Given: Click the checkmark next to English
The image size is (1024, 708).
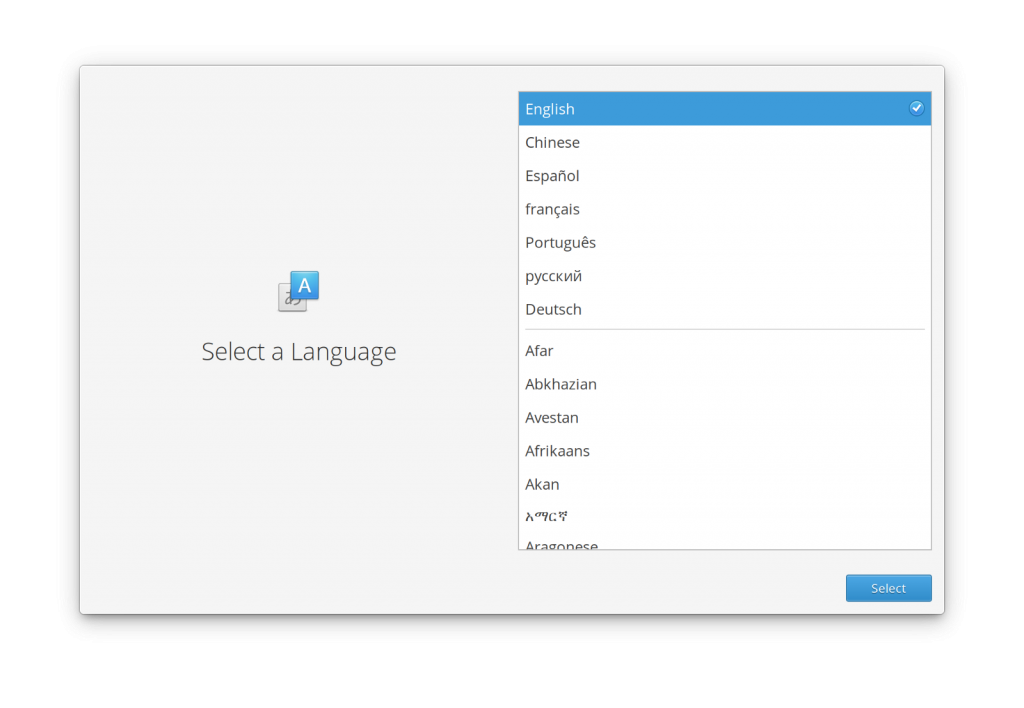Looking at the screenshot, I should tap(917, 107).
